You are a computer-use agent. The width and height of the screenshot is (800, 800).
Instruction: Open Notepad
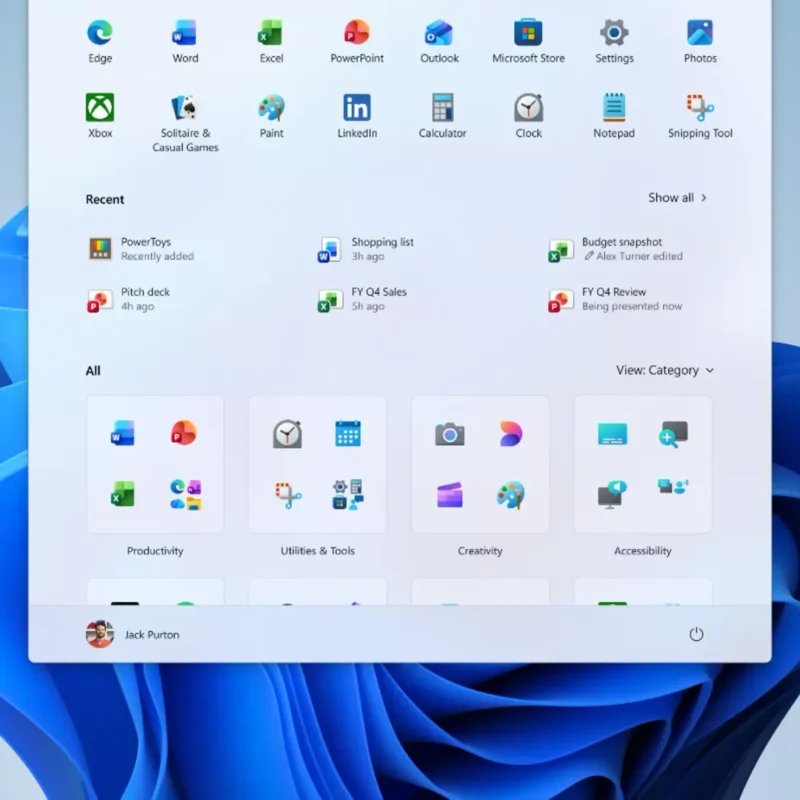click(614, 116)
